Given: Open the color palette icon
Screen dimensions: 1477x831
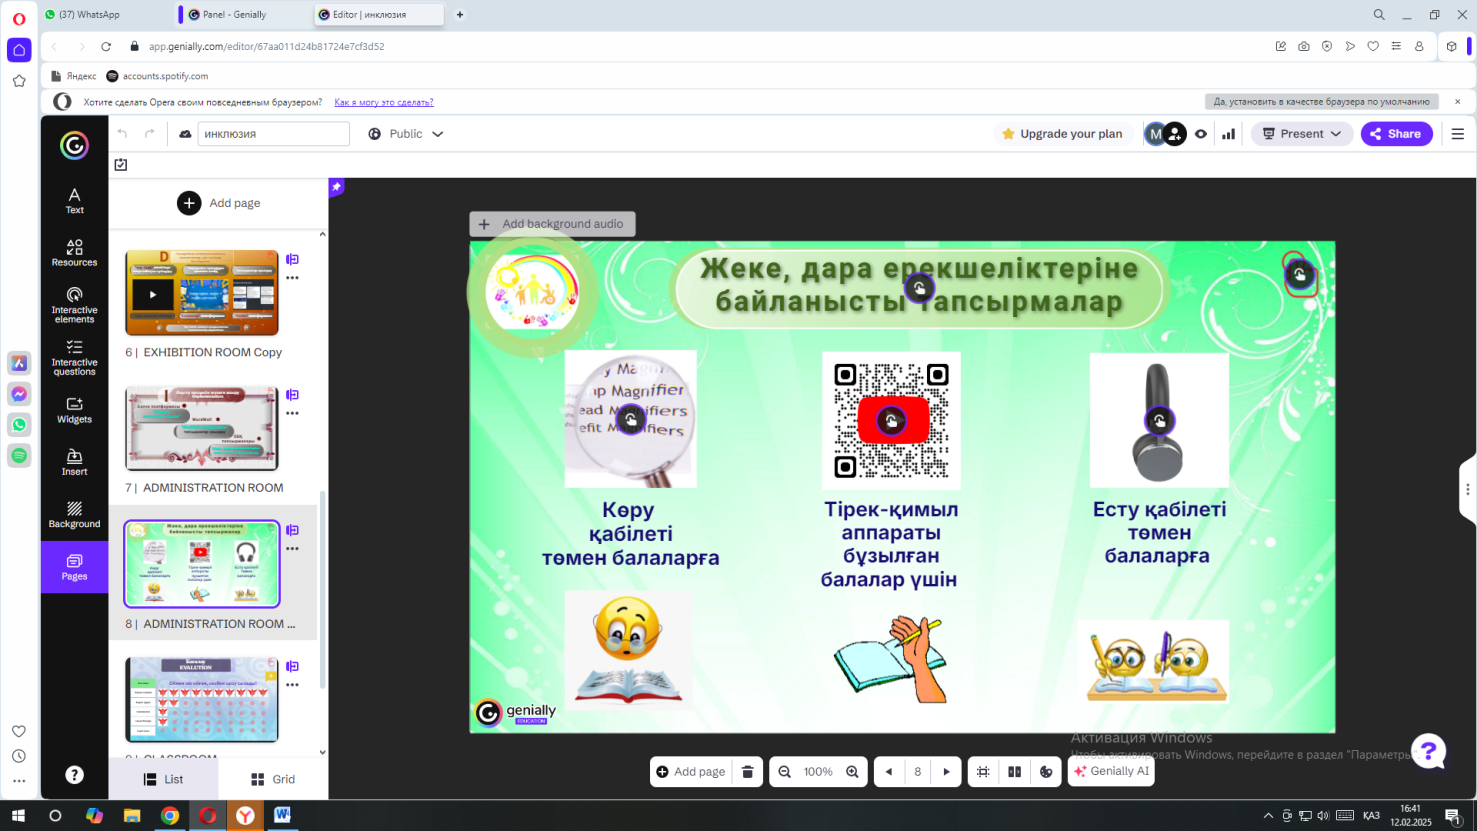Looking at the screenshot, I should 1046,772.
